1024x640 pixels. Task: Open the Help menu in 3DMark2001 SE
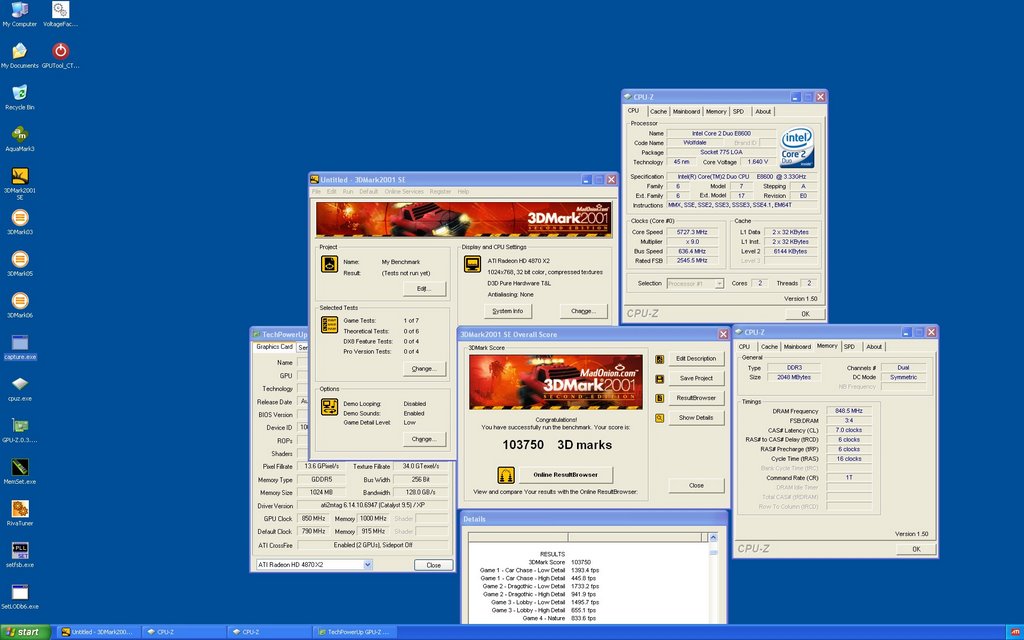[463, 191]
